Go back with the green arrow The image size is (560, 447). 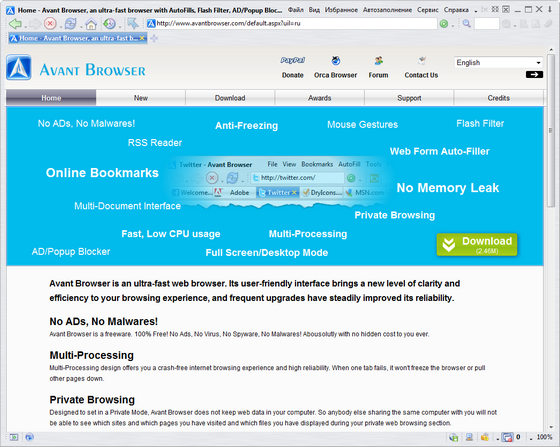(x=15, y=24)
